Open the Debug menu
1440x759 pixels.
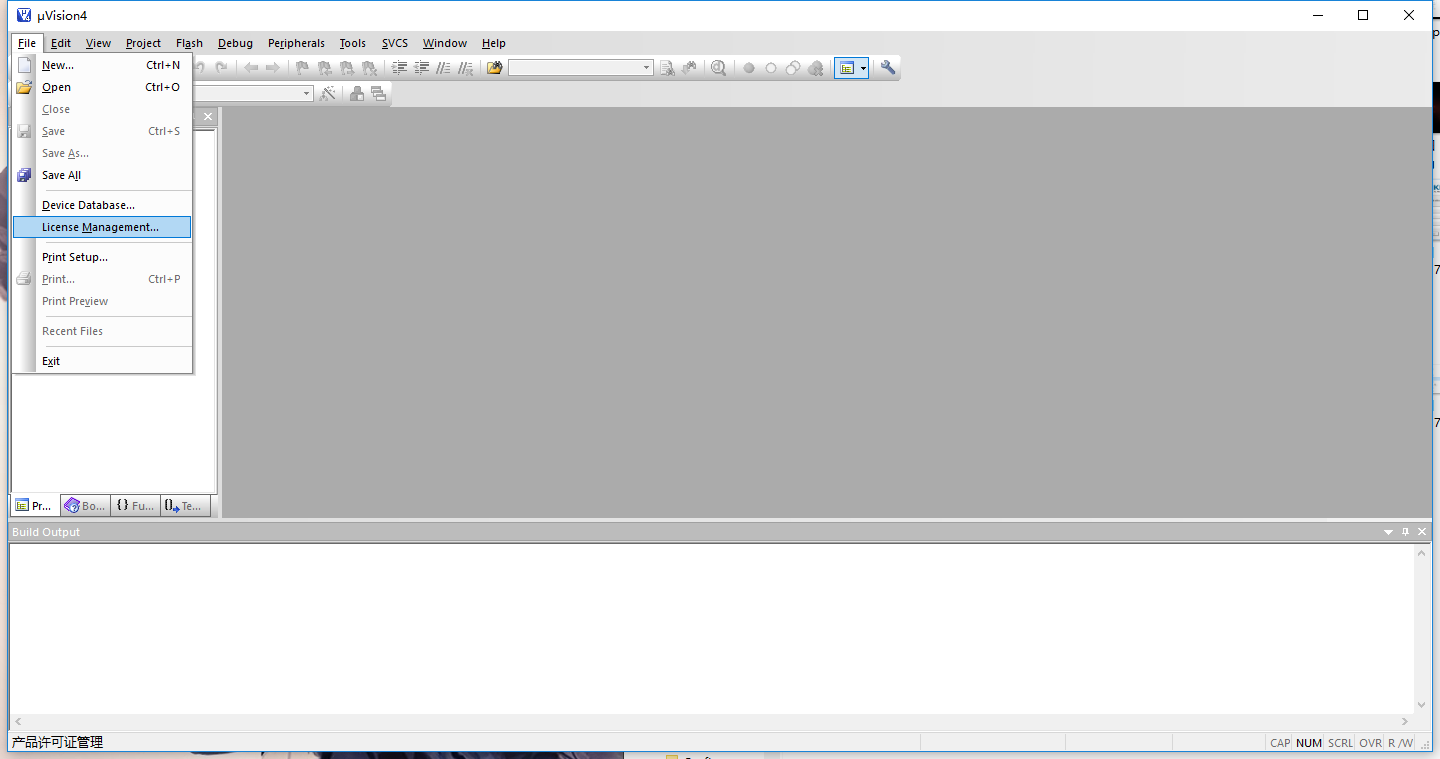(x=235, y=43)
